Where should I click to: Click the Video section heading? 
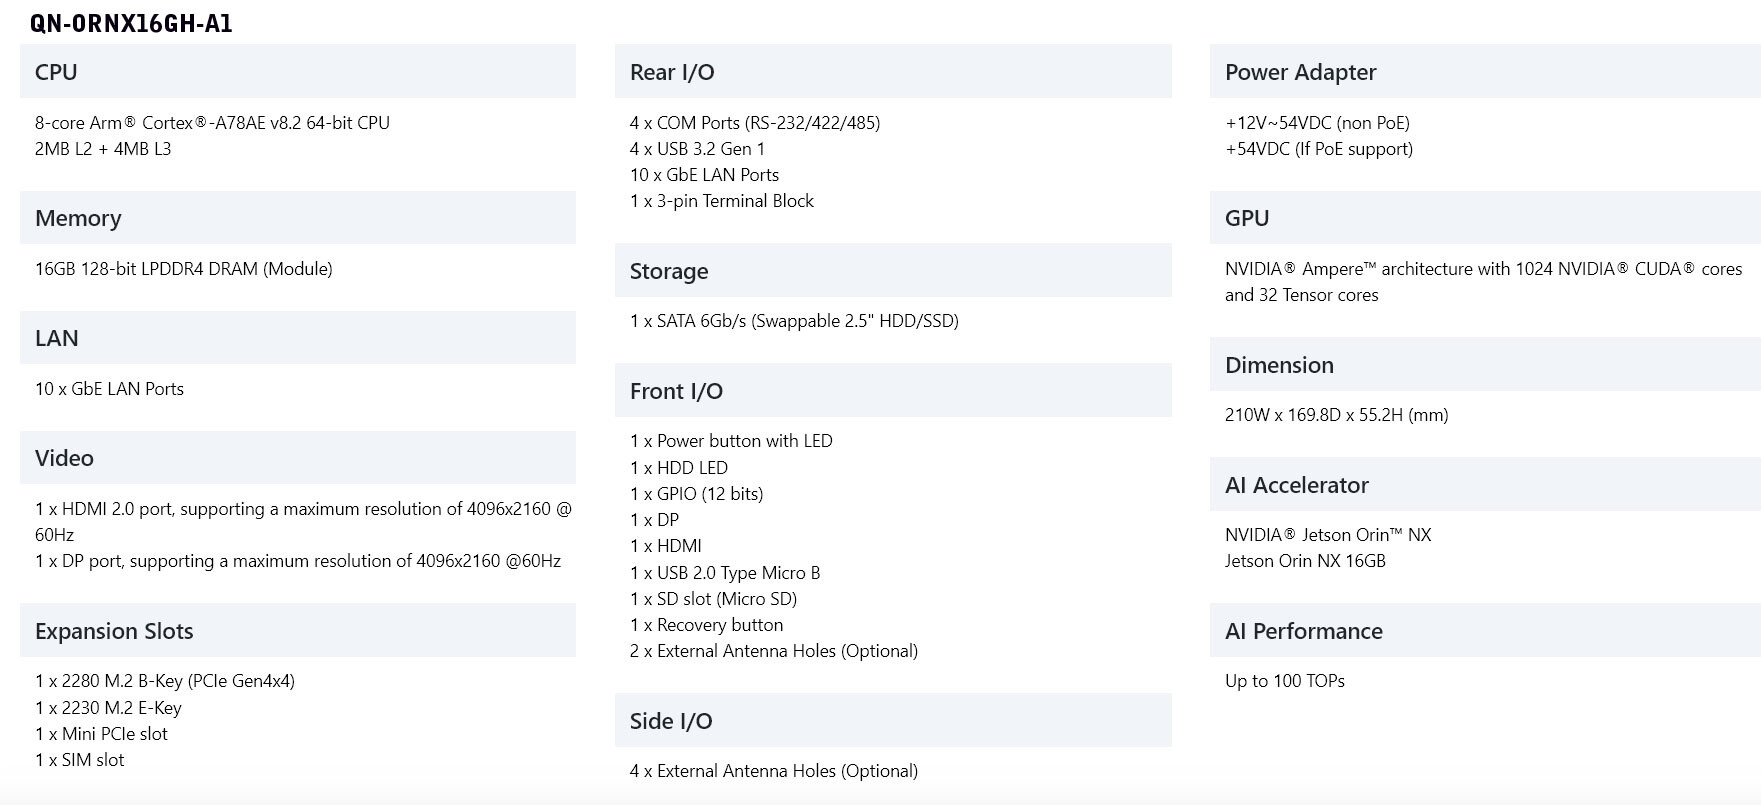(298, 457)
